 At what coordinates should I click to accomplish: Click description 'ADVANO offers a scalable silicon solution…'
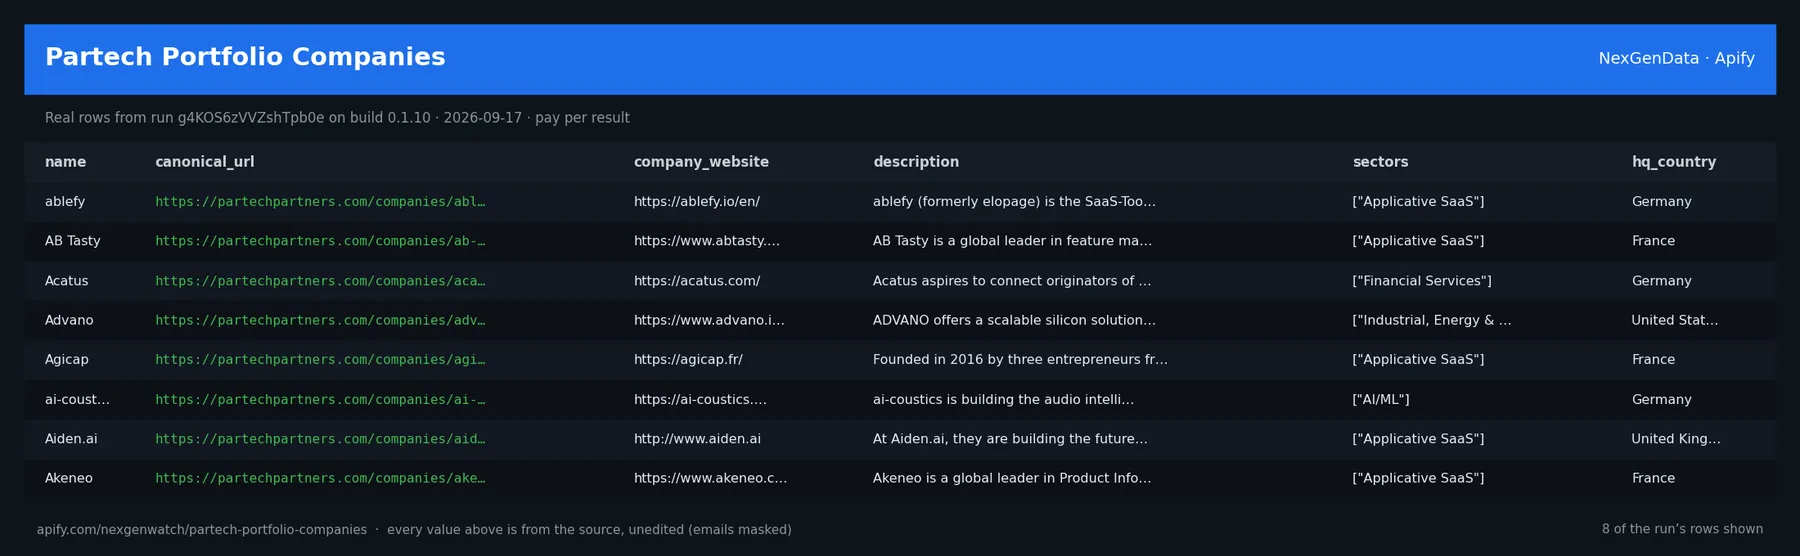point(1014,320)
